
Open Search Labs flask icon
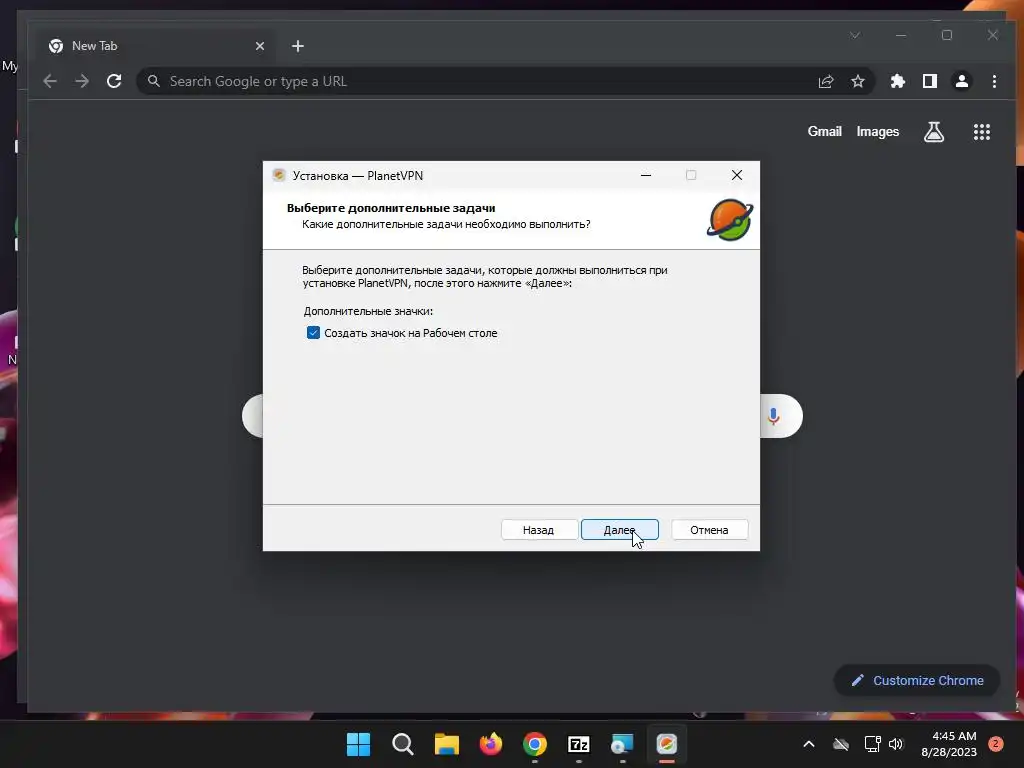point(934,132)
